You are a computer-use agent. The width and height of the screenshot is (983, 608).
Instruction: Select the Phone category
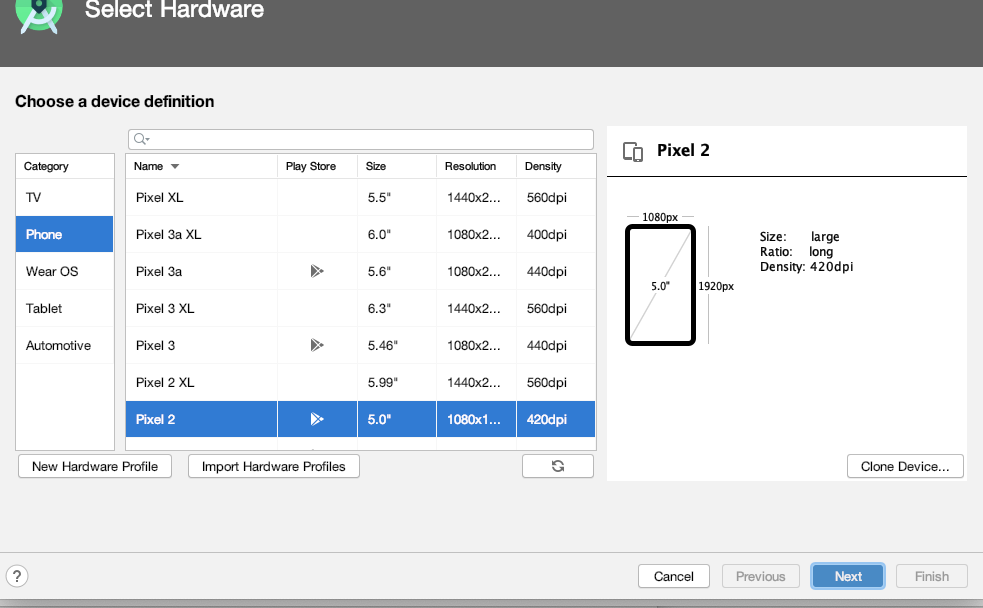point(65,234)
